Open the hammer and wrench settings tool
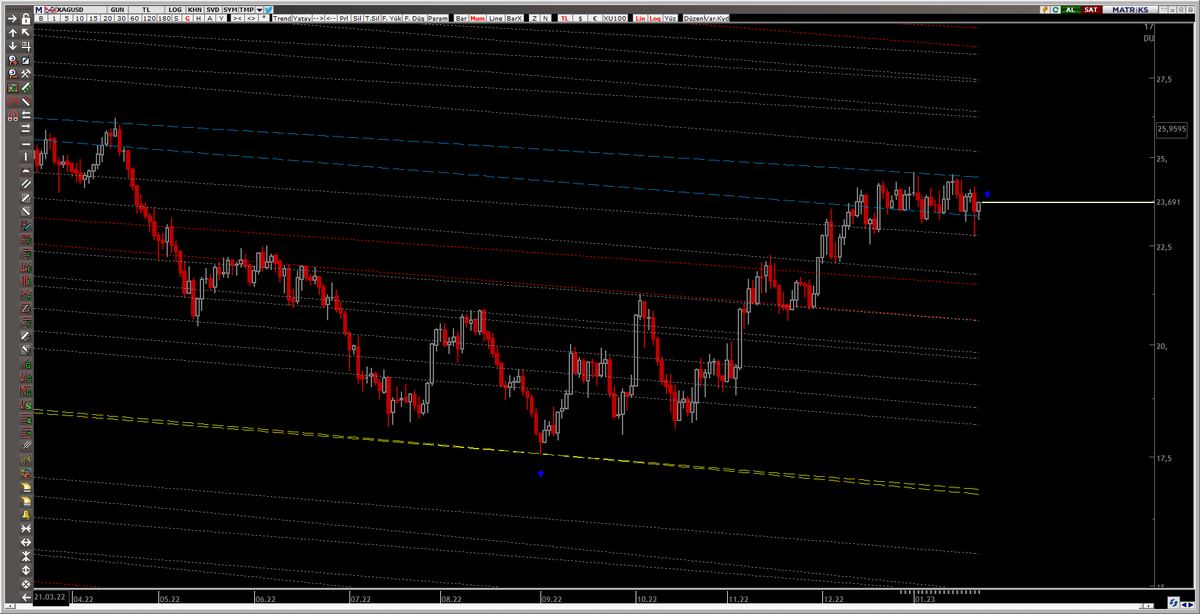The width and height of the screenshot is (1200, 614). [x=26, y=73]
